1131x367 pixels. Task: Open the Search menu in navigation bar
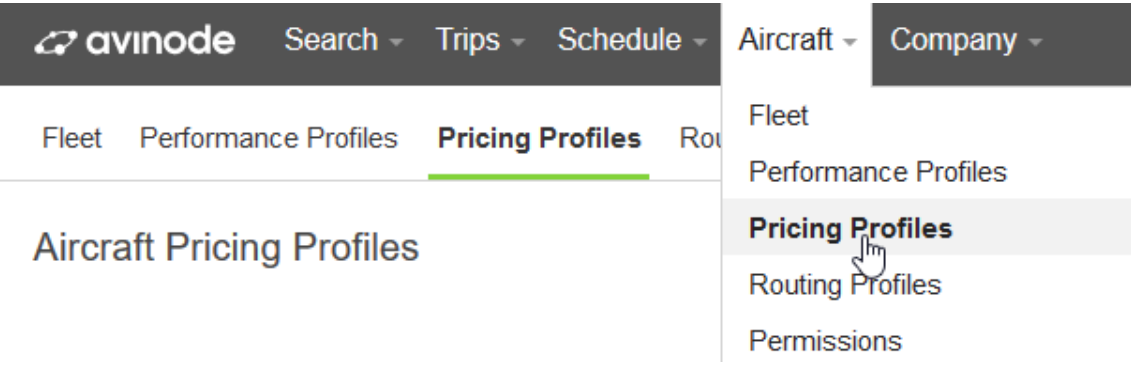coord(343,40)
